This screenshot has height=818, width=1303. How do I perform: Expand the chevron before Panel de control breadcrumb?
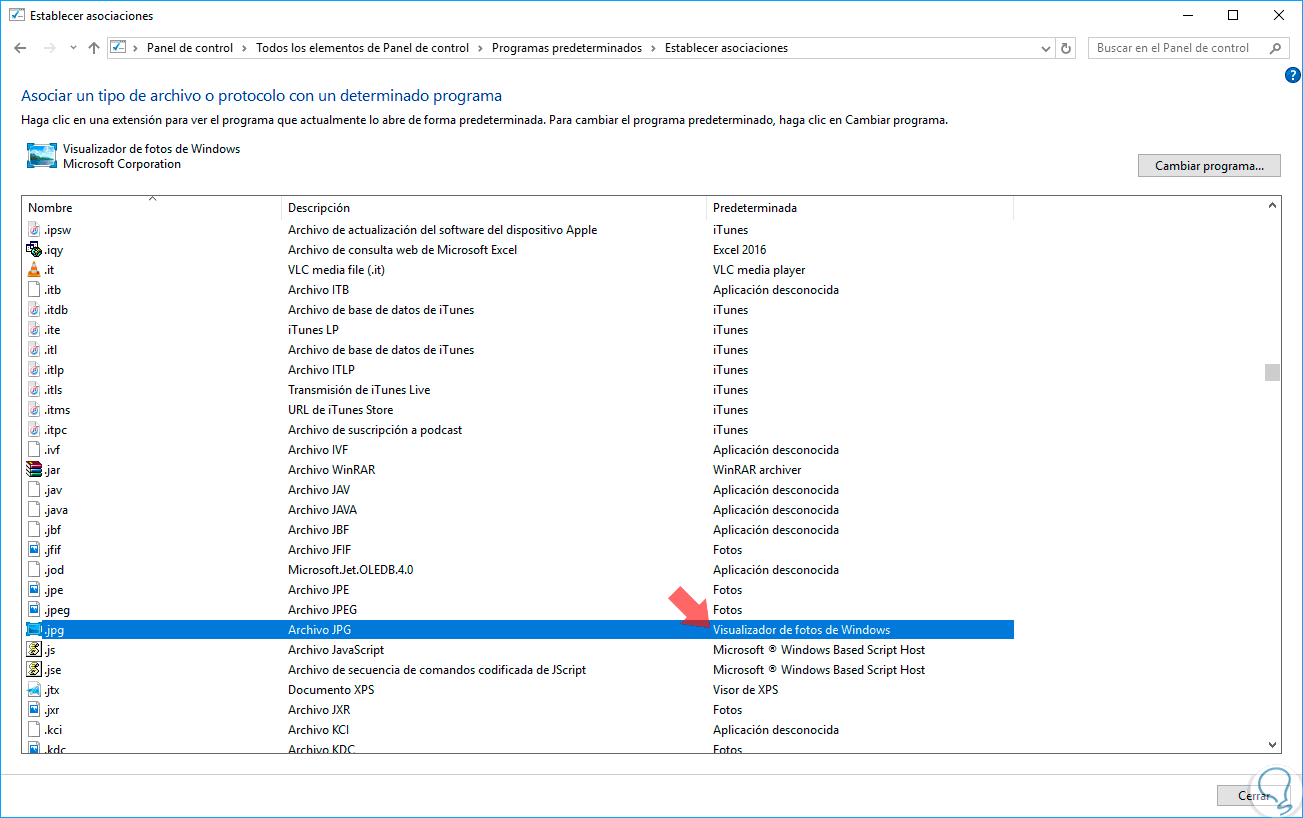[x=136, y=48]
